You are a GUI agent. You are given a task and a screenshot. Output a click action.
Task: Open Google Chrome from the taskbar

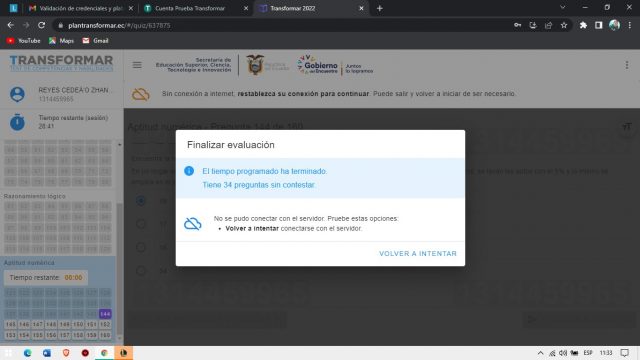click(x=104, y=353)
